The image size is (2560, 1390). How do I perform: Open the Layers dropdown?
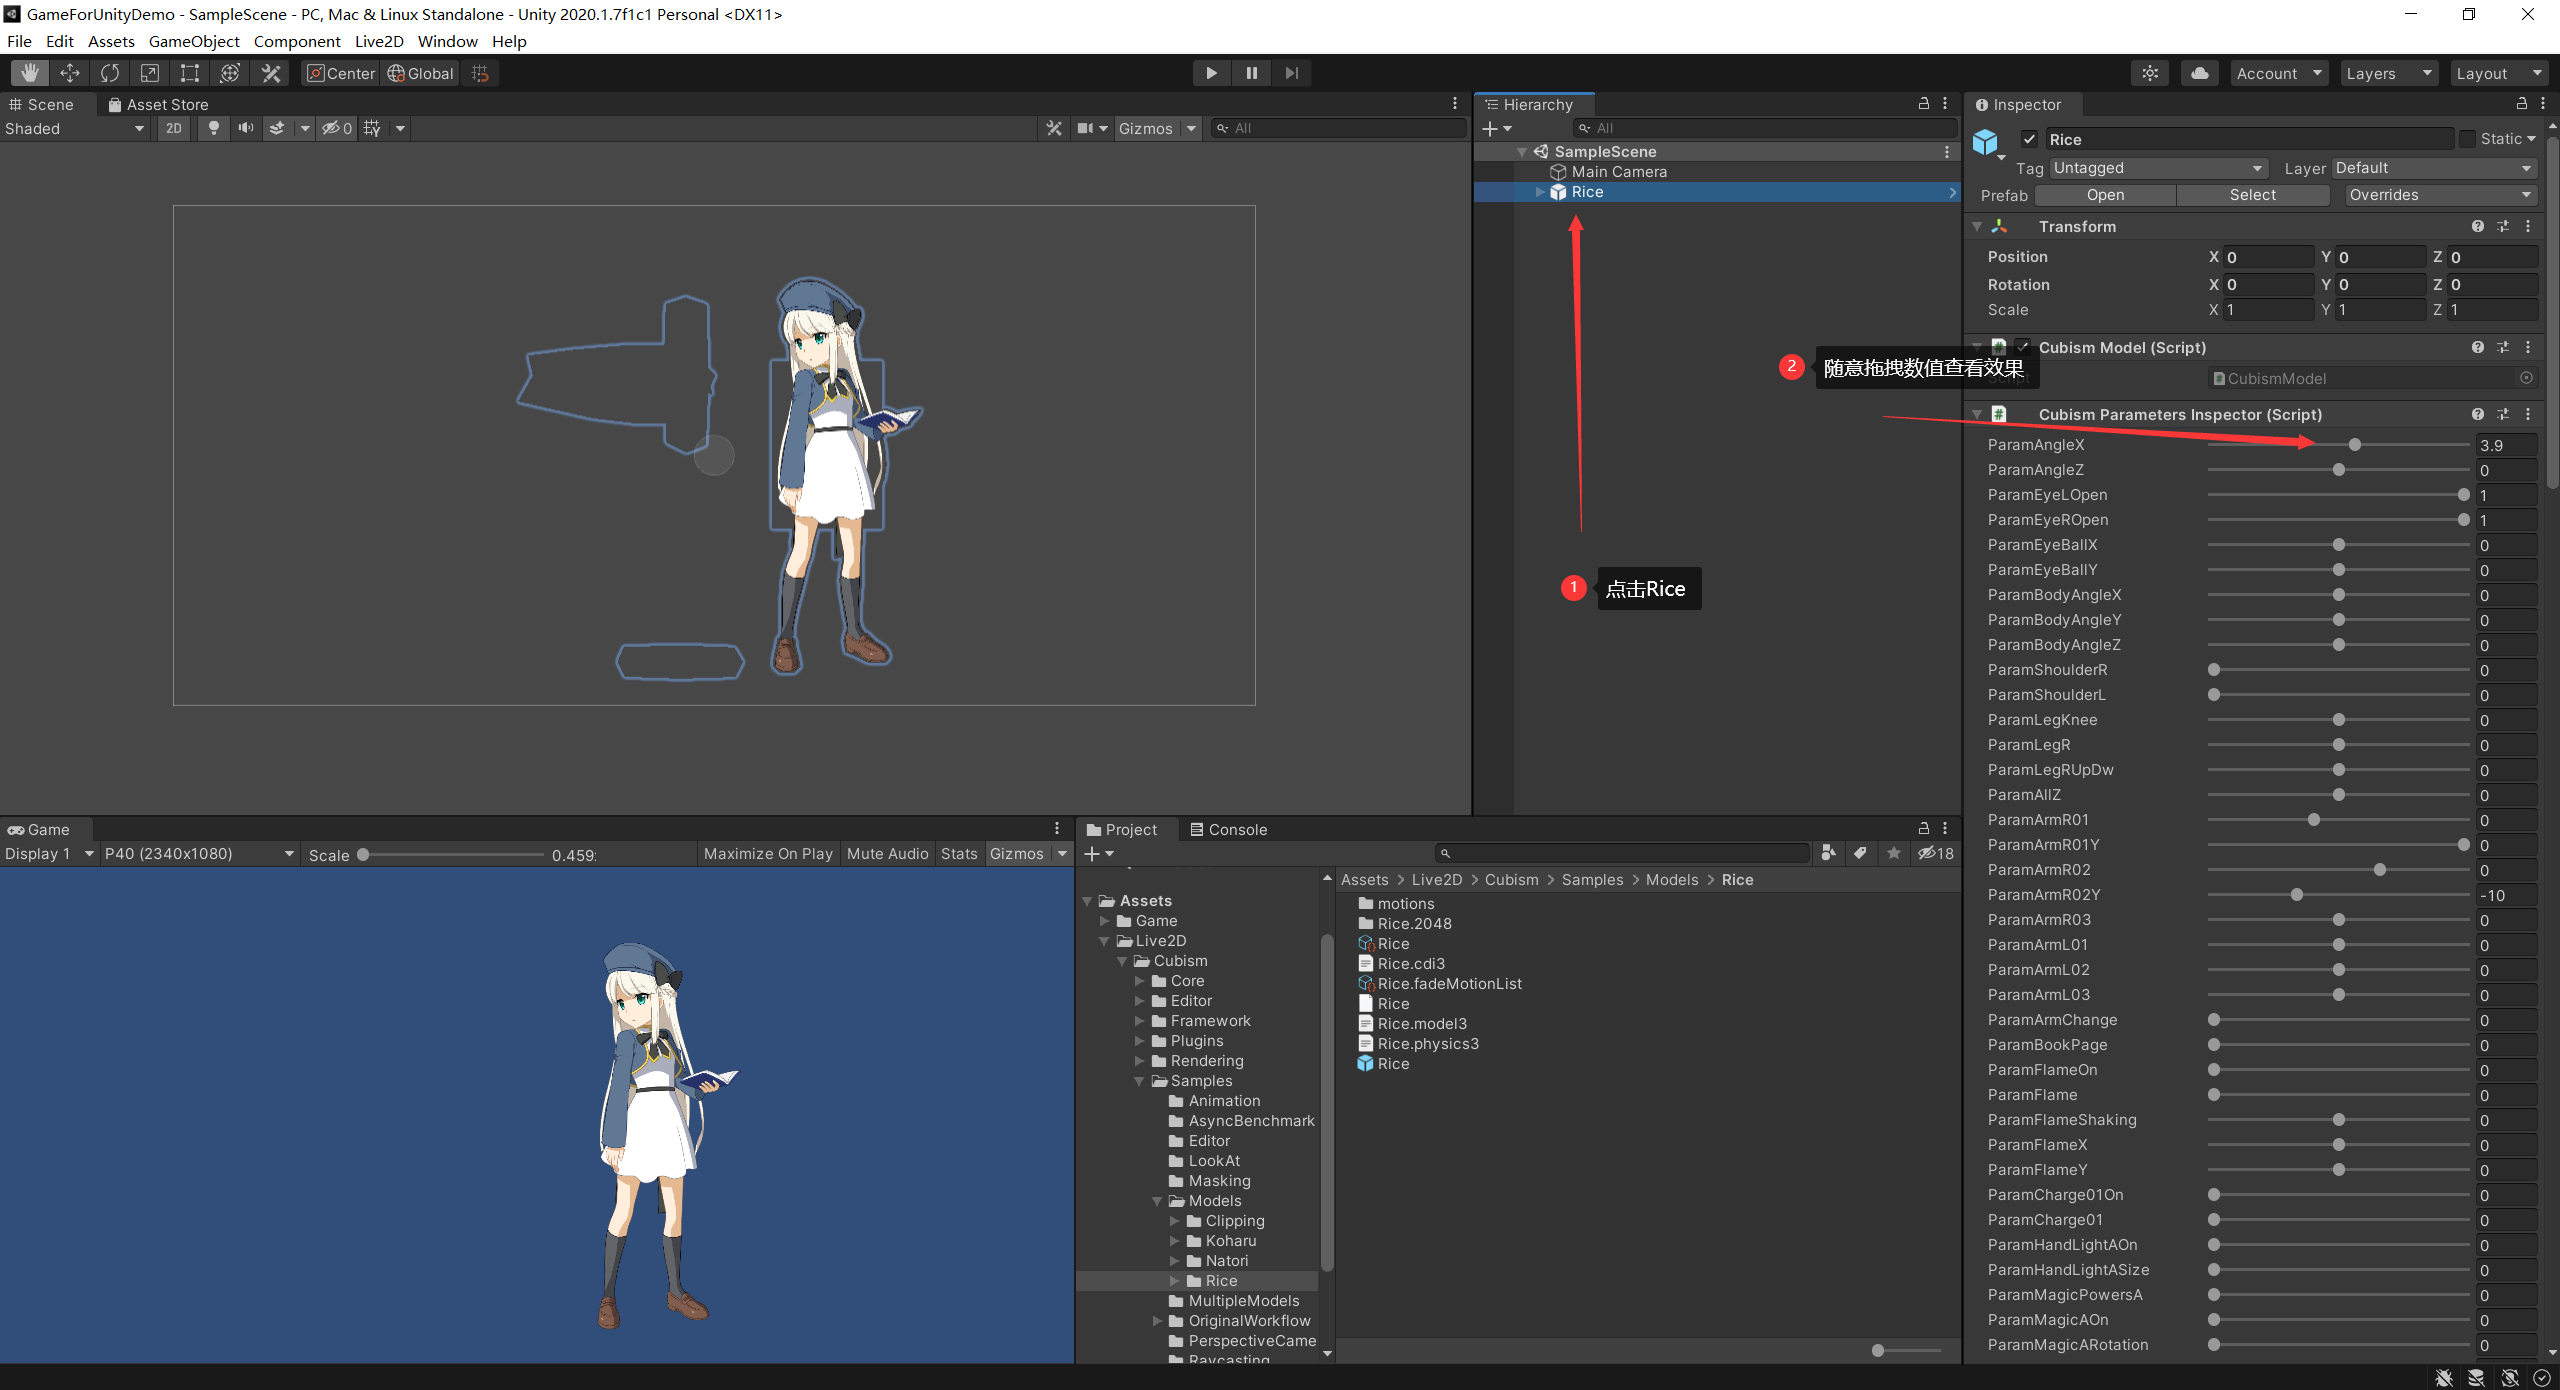(2388, 73)
